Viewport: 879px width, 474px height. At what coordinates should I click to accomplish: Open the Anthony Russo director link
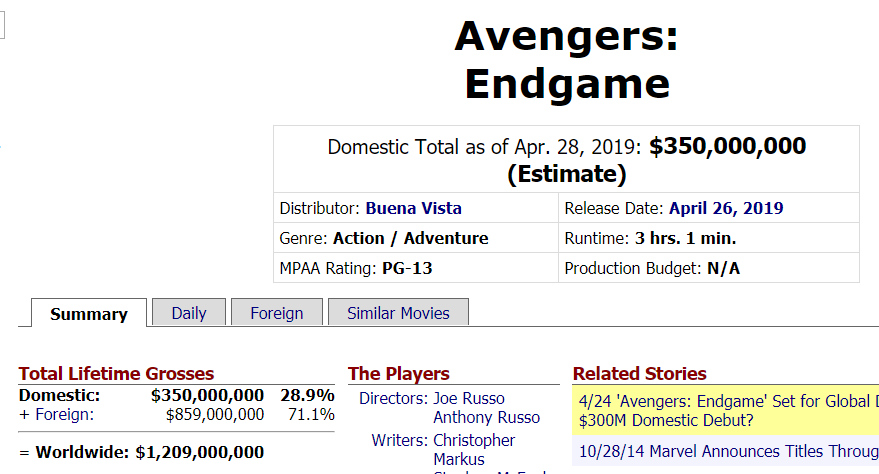[487, 417]
